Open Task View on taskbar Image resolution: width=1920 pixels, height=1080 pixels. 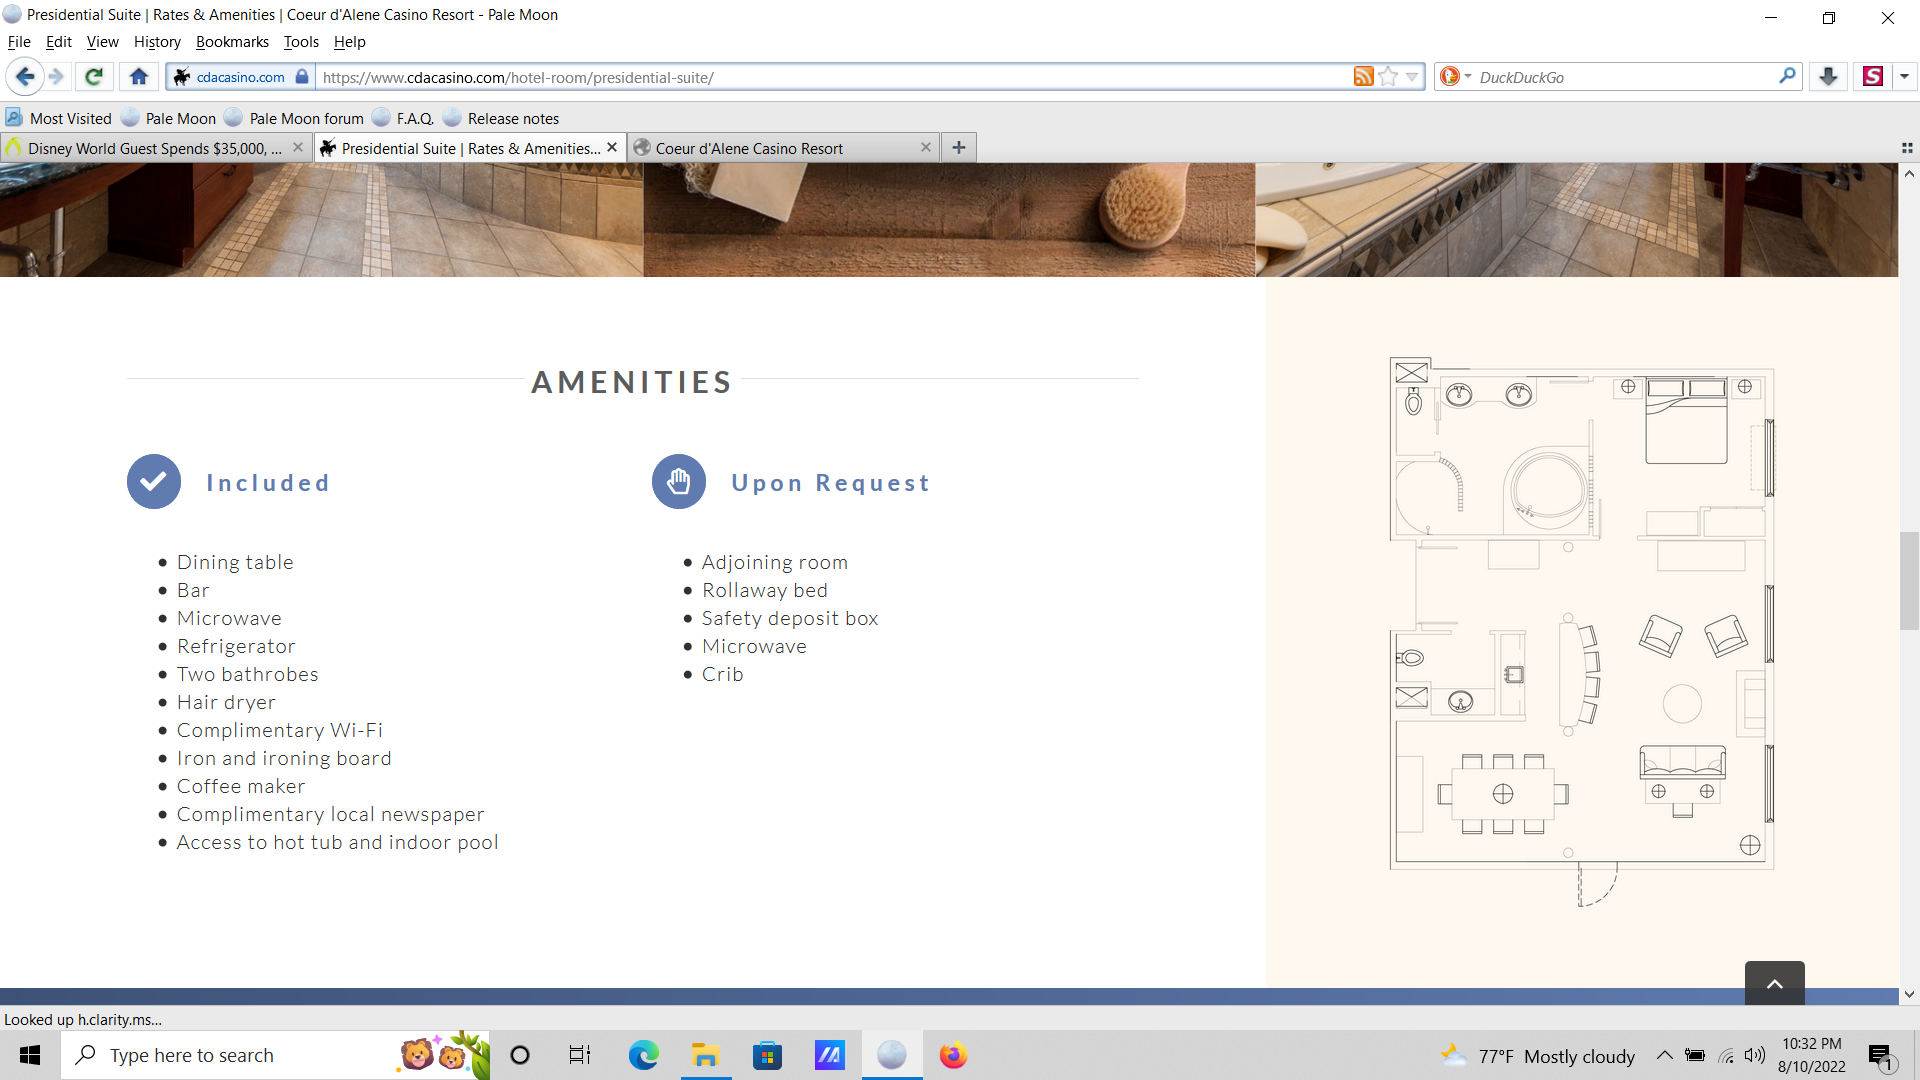(580, 1055)
